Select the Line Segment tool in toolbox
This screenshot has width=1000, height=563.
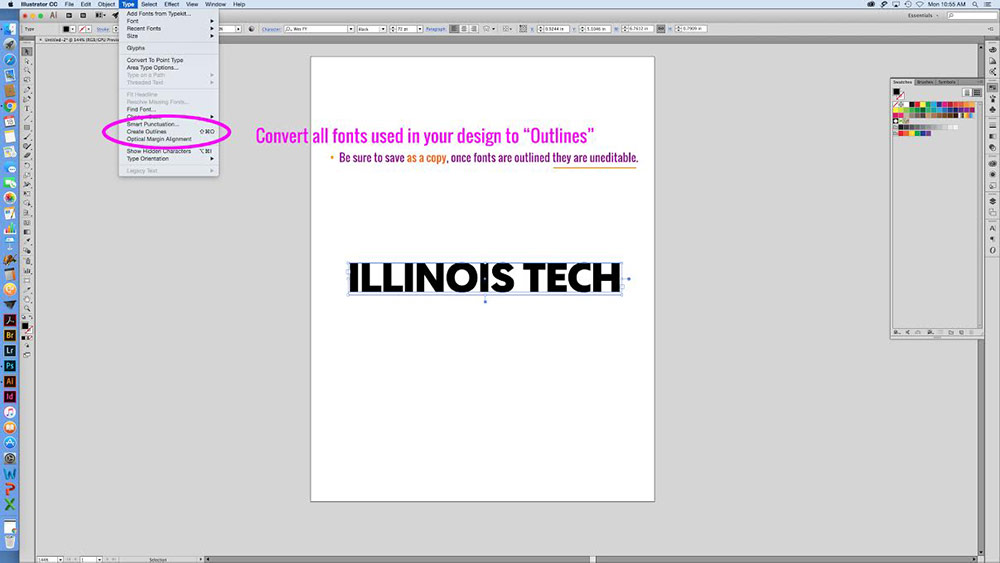(27, 118)
